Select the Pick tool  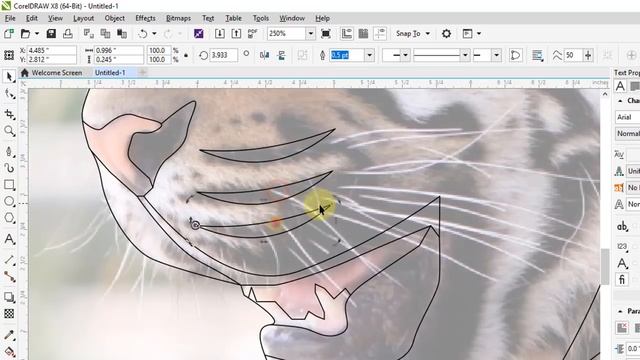(x=9, y=76)
